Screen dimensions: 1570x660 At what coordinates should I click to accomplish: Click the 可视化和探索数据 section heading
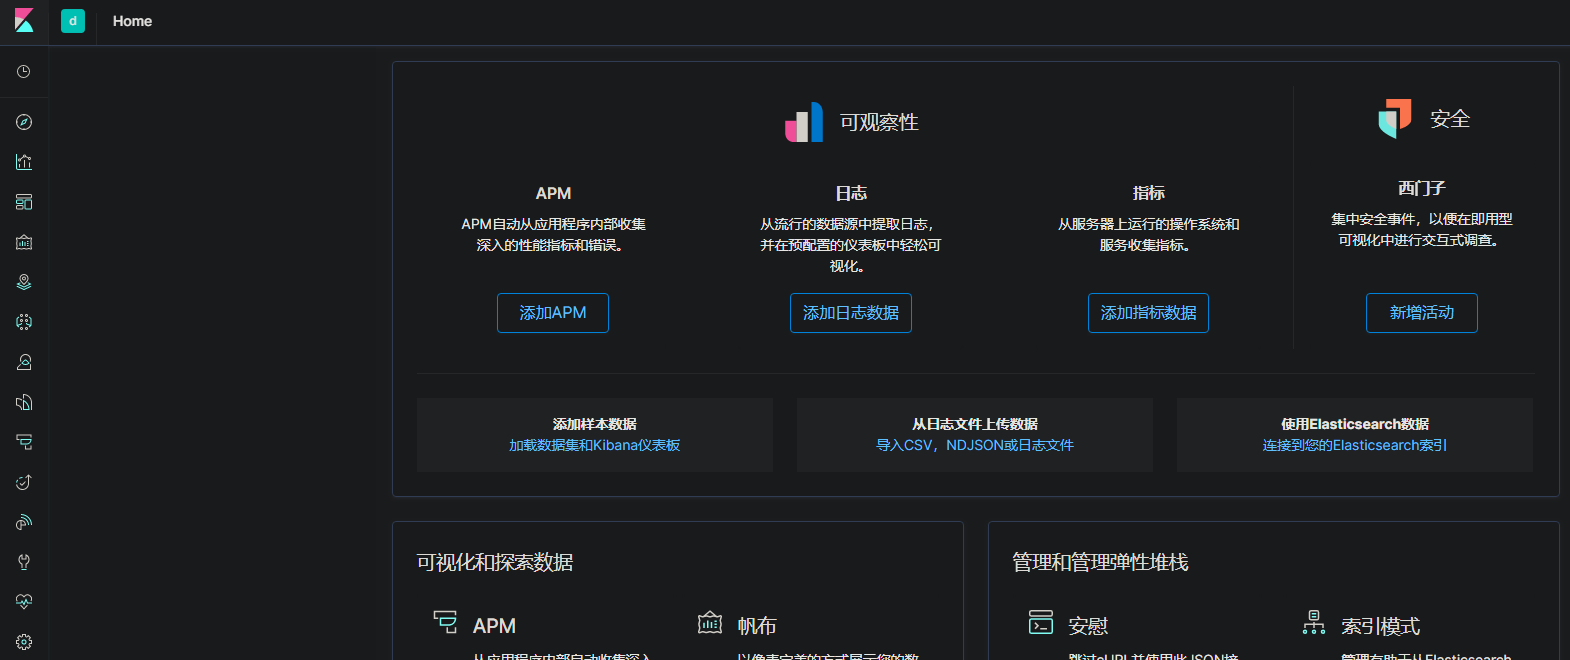coord(495,562)
